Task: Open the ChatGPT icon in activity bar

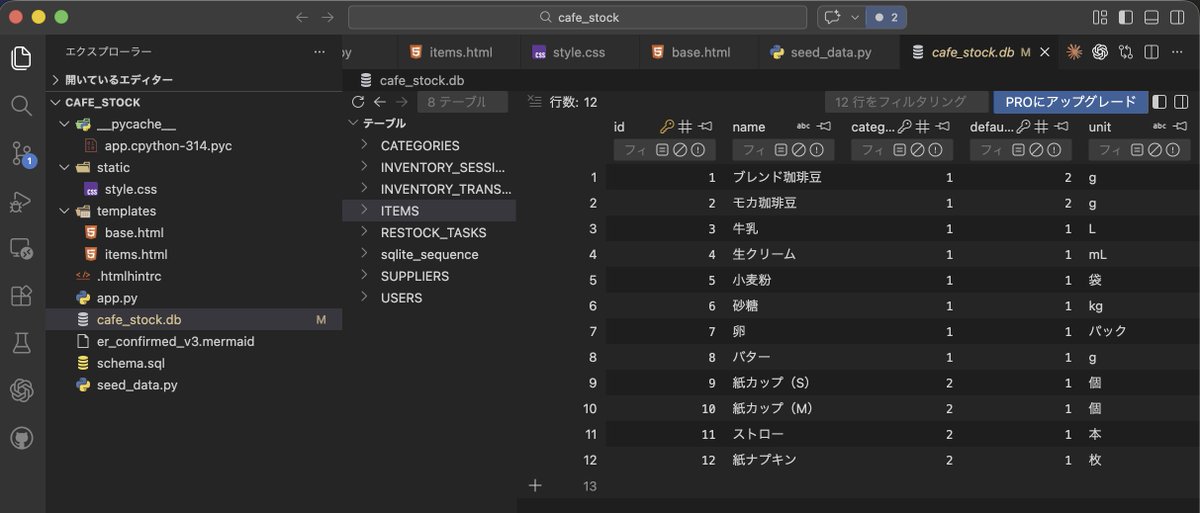Action: pyautogui.click(x=21, y=391)
